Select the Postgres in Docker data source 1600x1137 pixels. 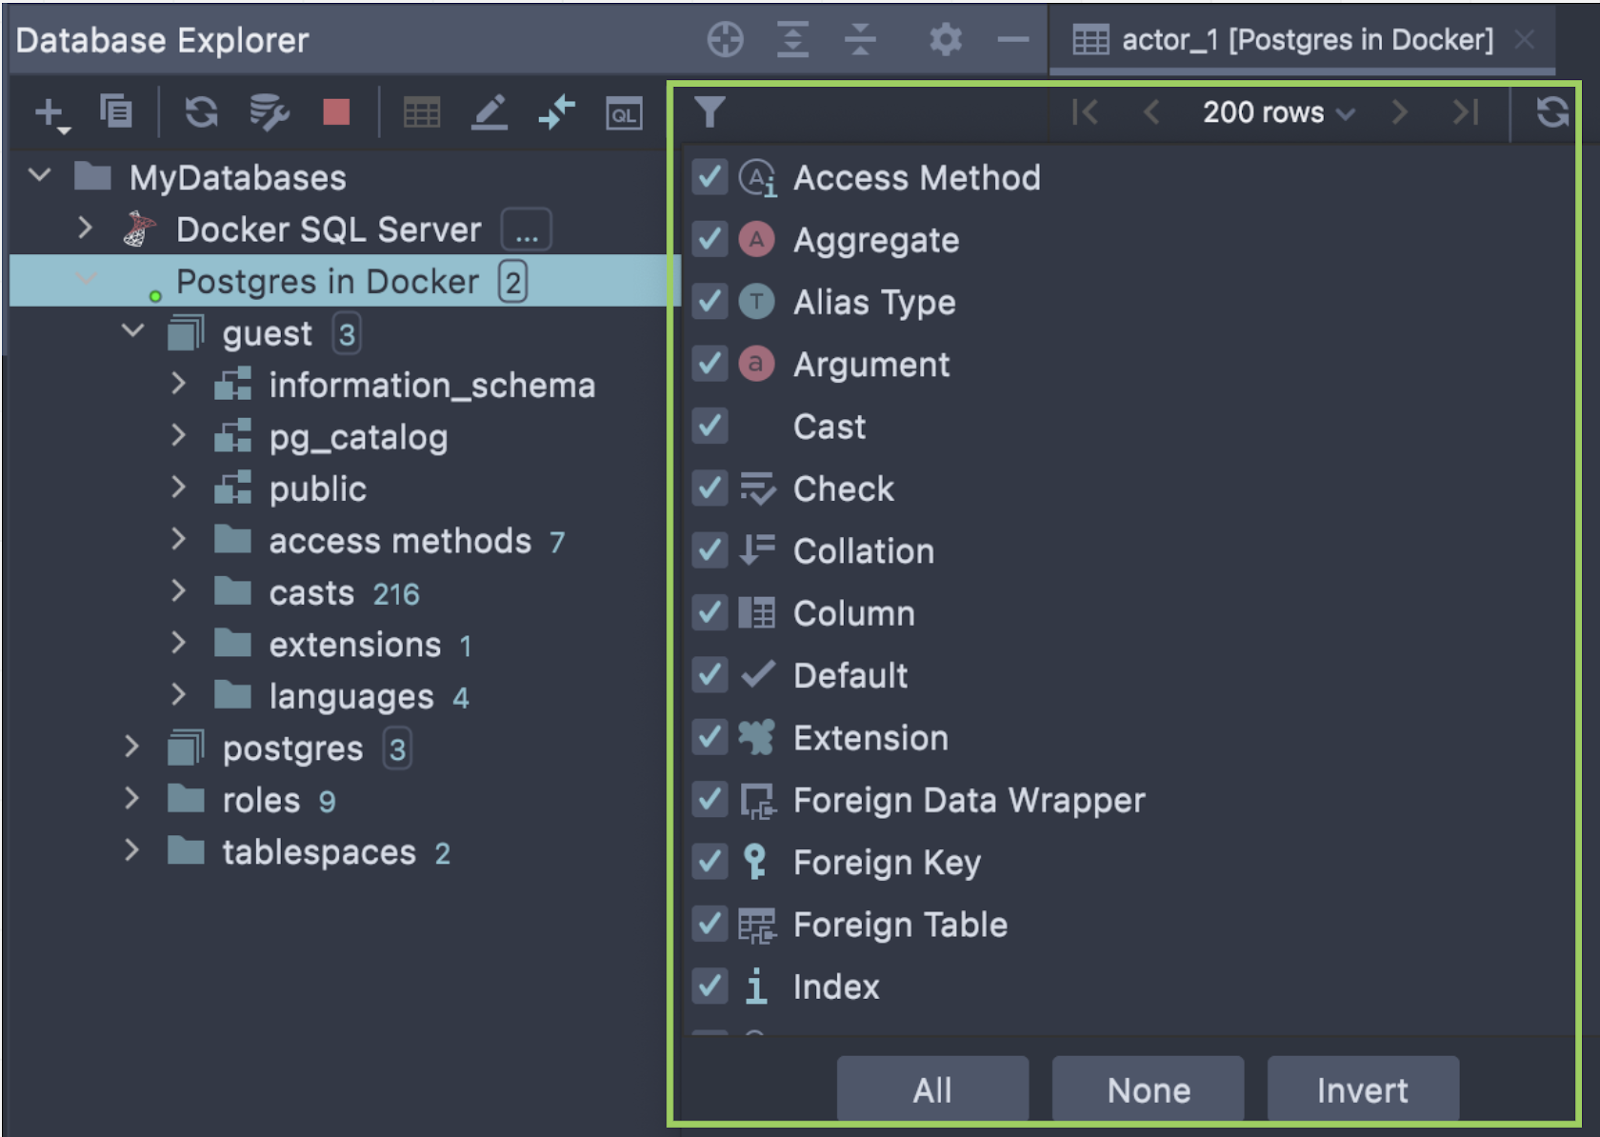[x=327, y=282]
